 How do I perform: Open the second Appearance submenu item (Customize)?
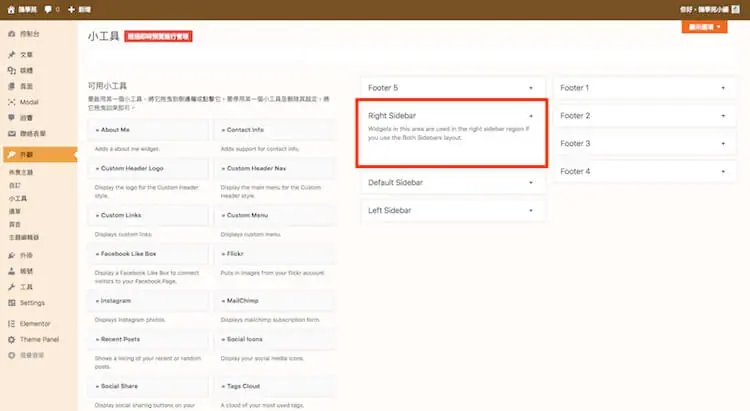[15, 185]
